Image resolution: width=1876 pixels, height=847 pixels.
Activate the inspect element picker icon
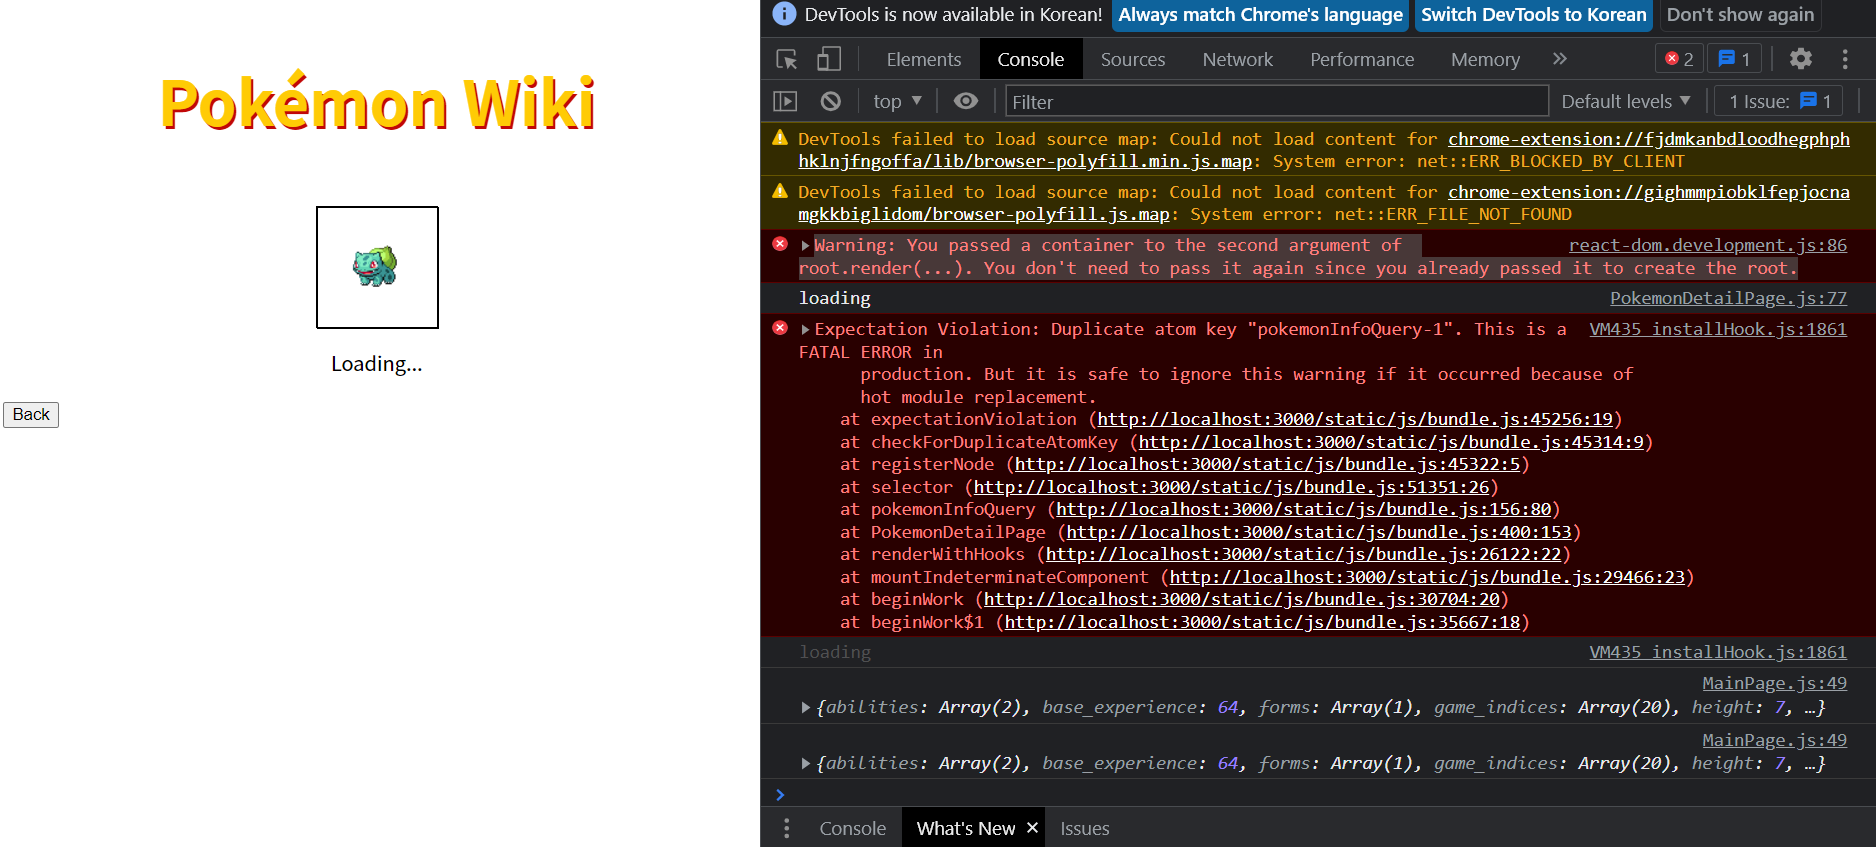pyautogui.click(x=787, y=59)
